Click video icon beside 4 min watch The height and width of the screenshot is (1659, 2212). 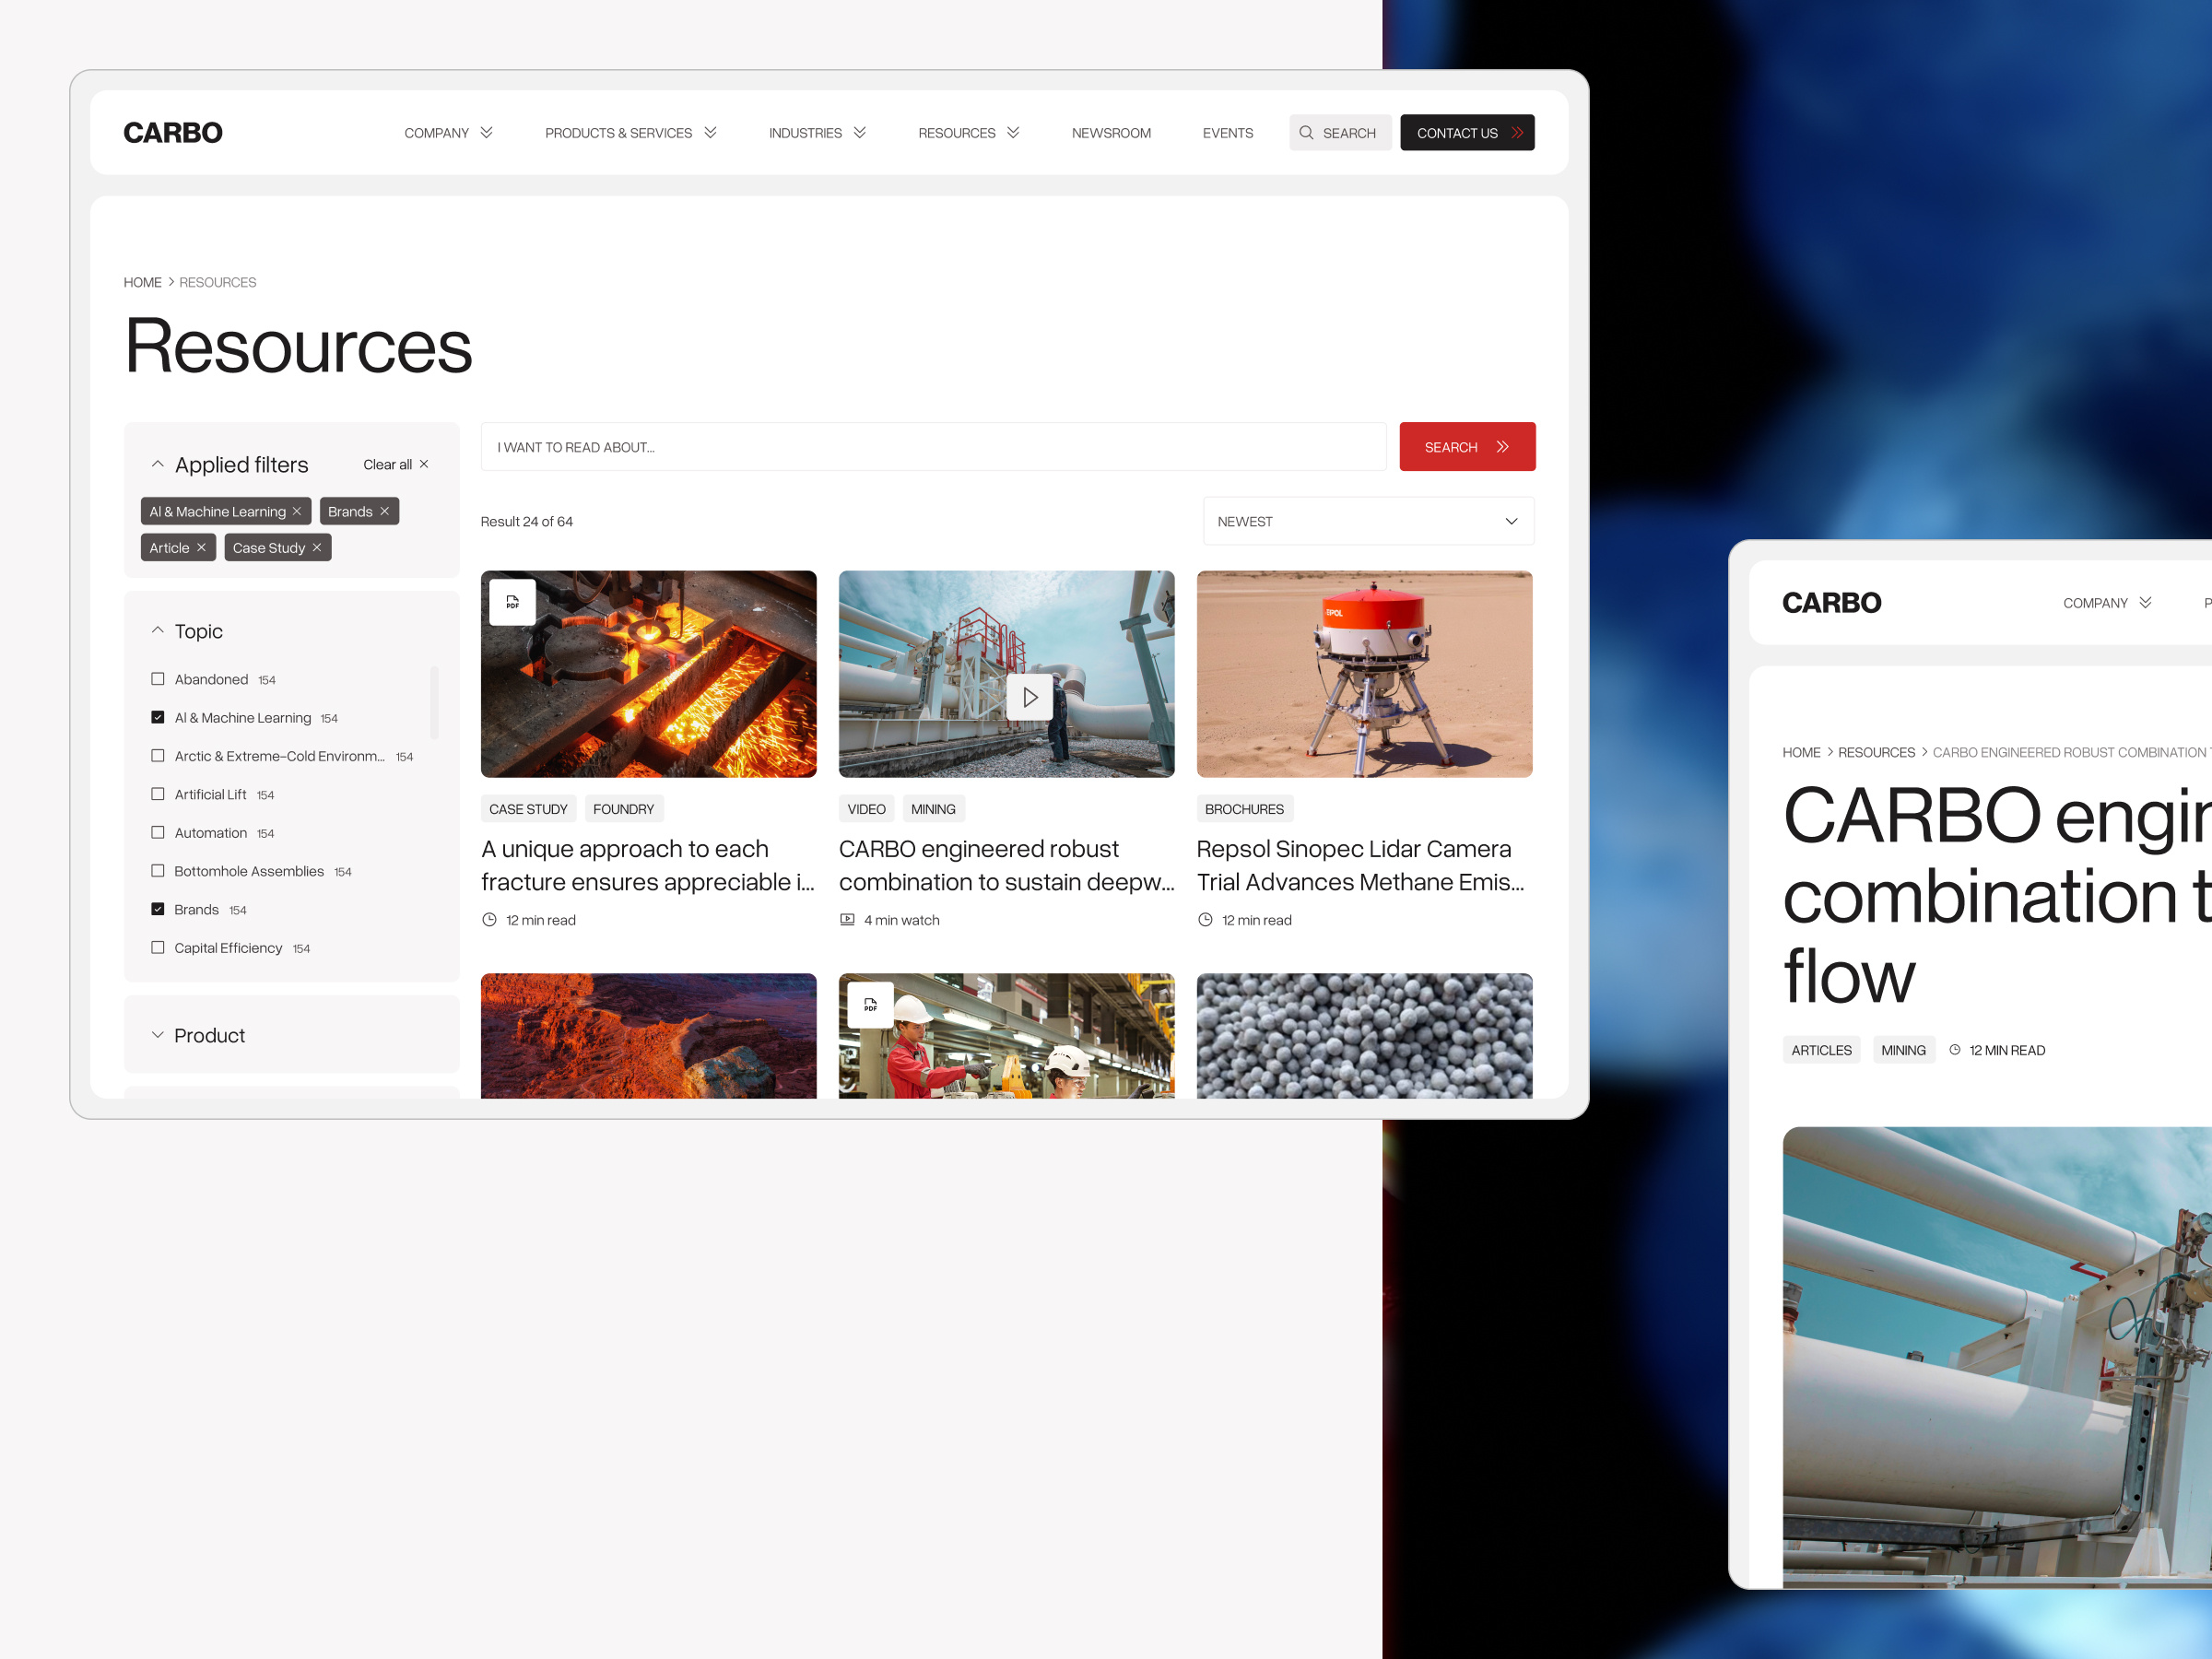[847, 920]
